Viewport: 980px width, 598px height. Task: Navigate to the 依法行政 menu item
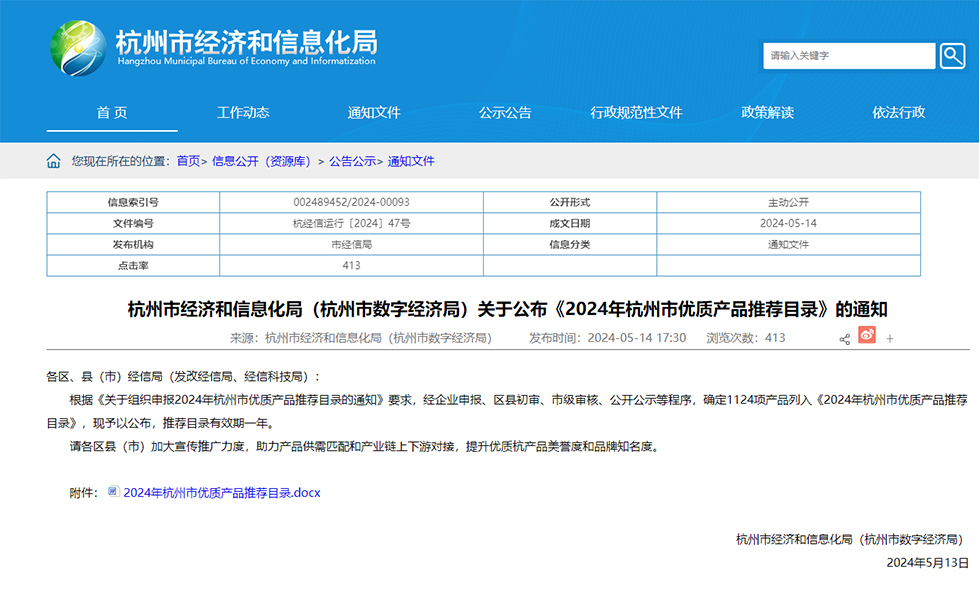point(899,113)
